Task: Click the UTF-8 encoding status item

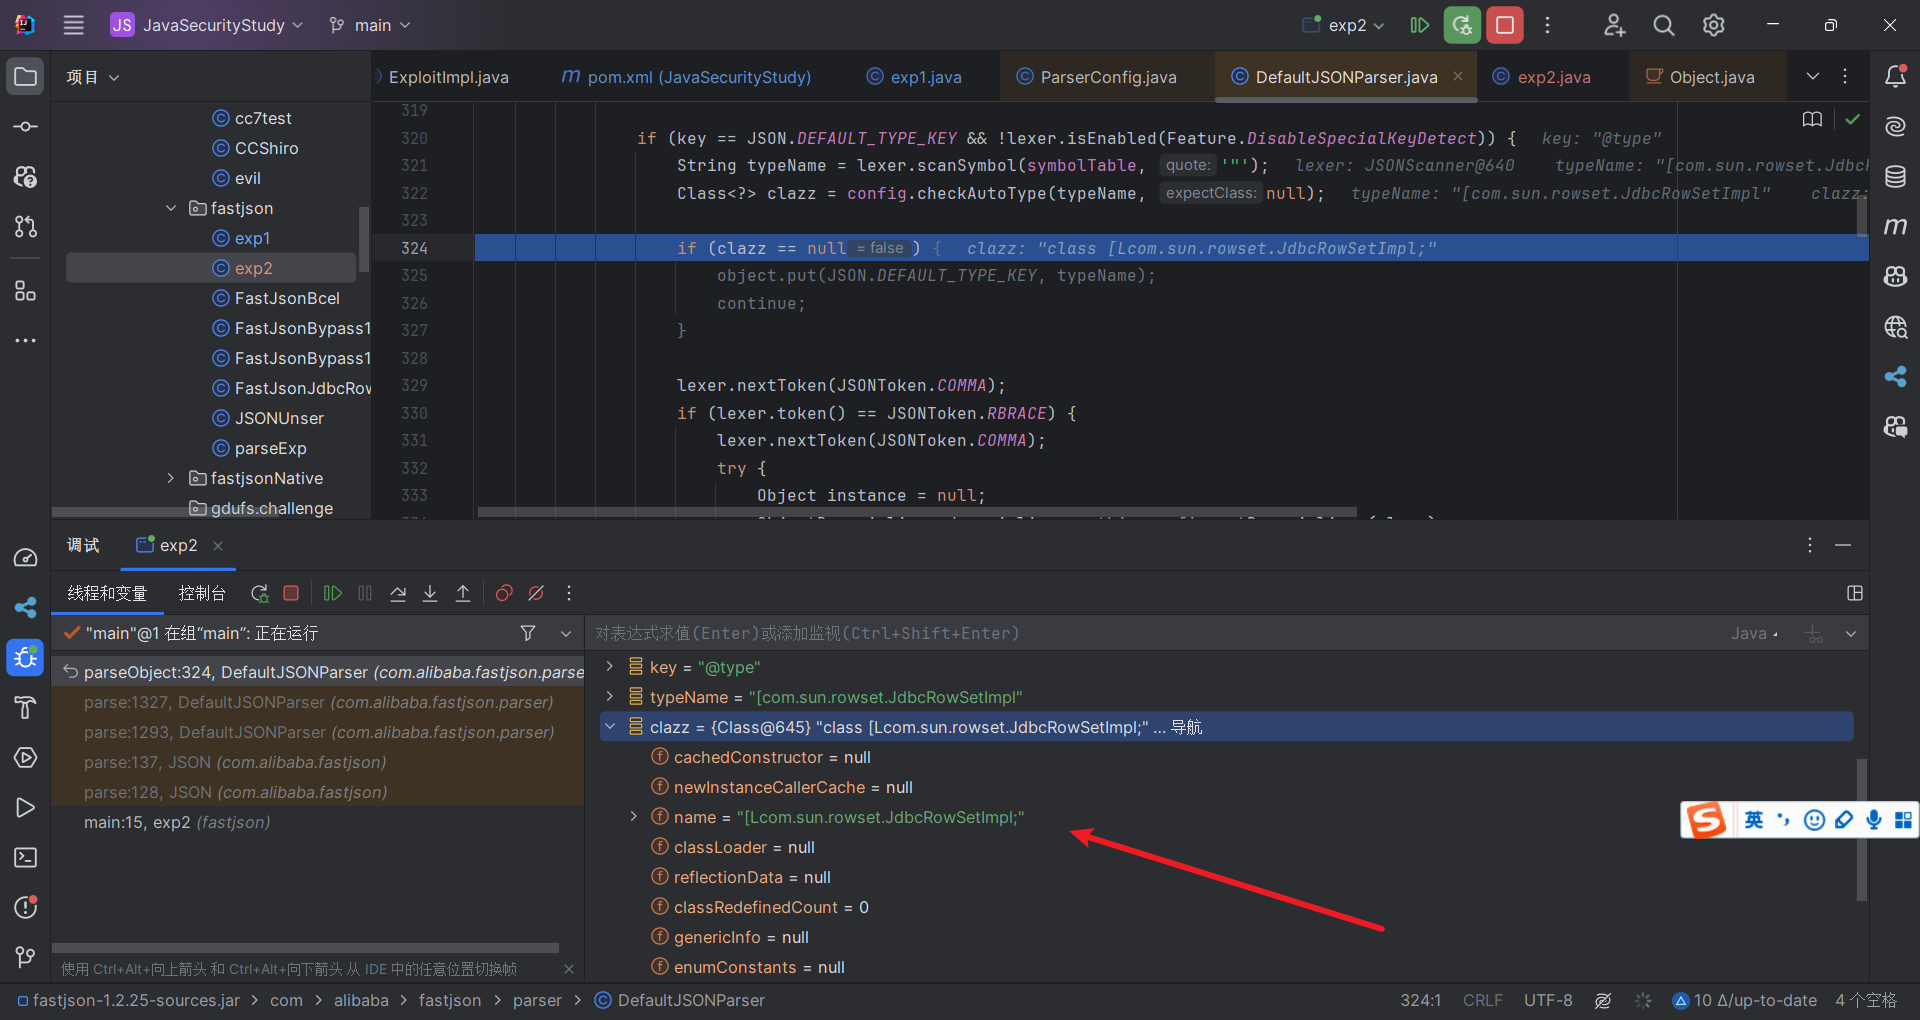Action: pos(1548,1000)
